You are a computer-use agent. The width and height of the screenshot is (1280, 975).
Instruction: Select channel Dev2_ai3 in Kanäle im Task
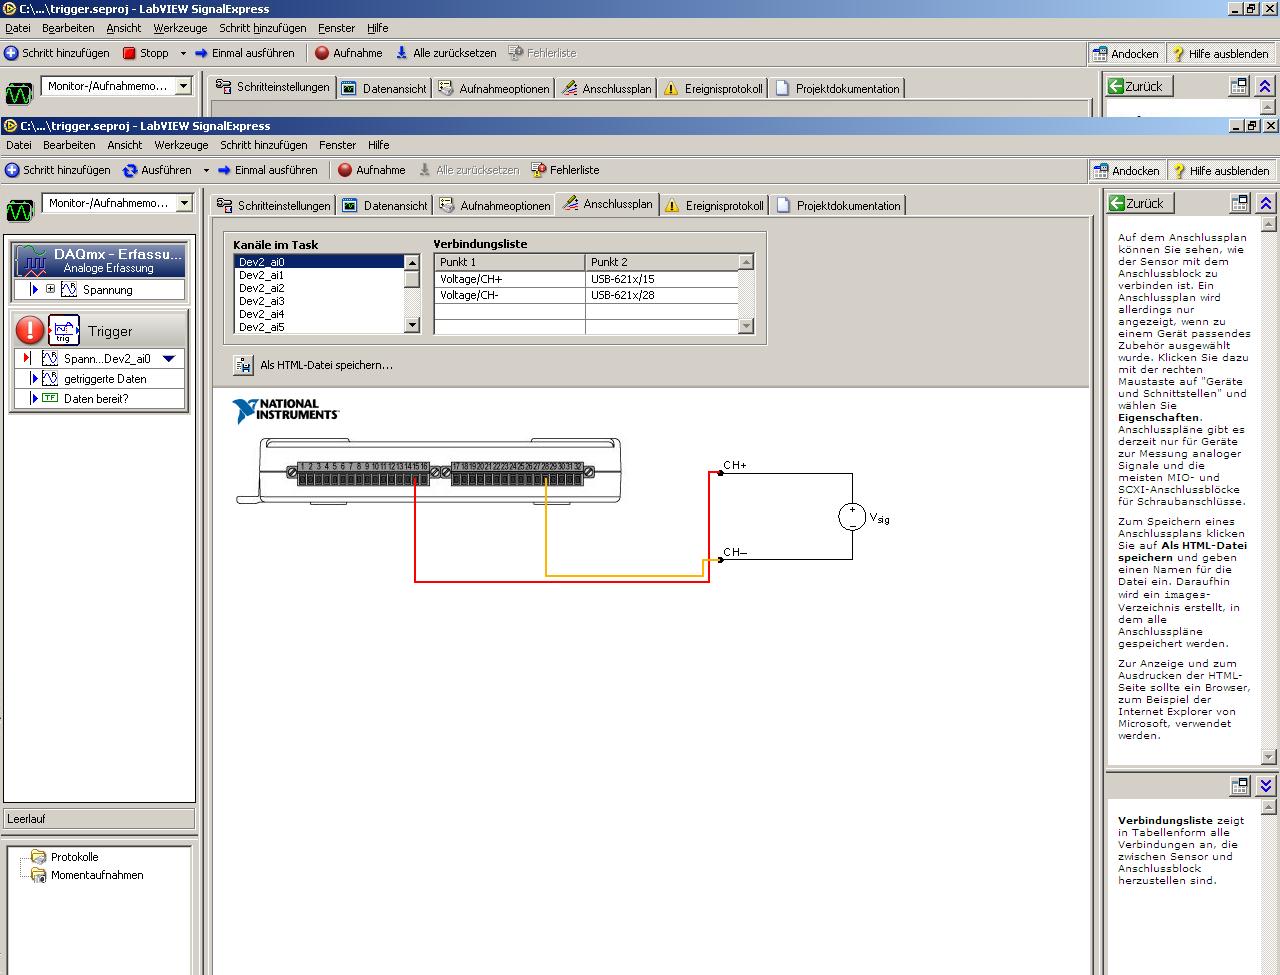tap(319, 301)
